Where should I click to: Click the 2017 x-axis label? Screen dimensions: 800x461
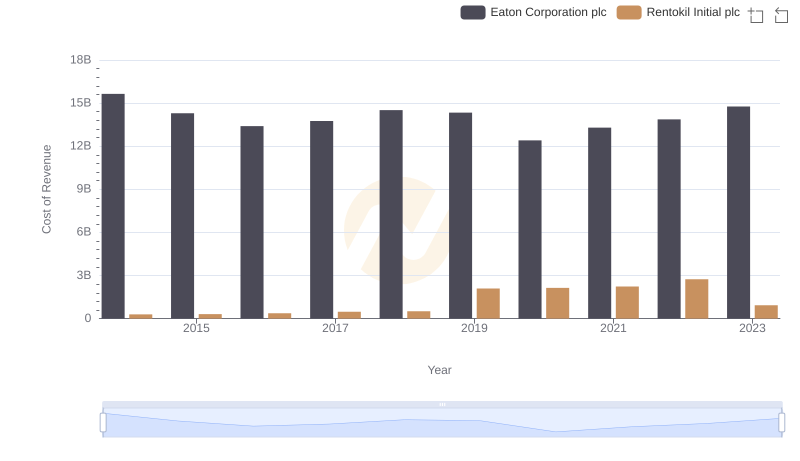click(x=335, y=328)
